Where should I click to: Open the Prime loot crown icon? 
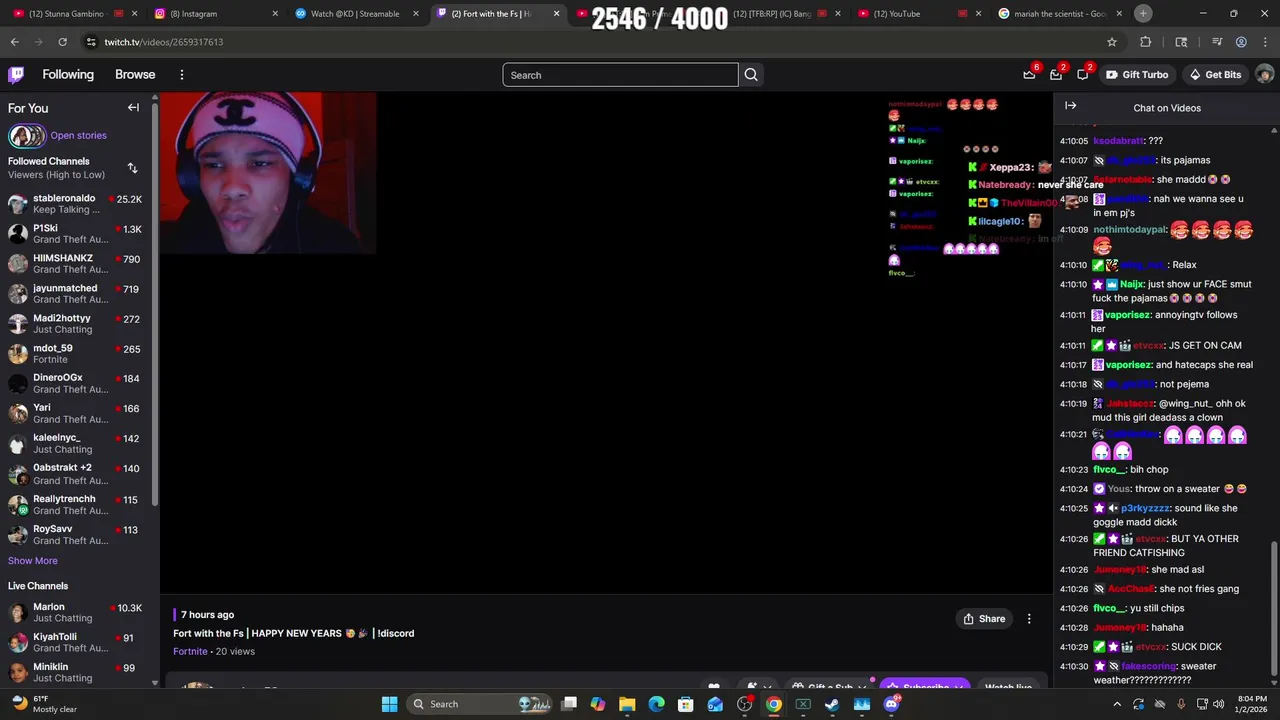click(x=1029, y=75)
